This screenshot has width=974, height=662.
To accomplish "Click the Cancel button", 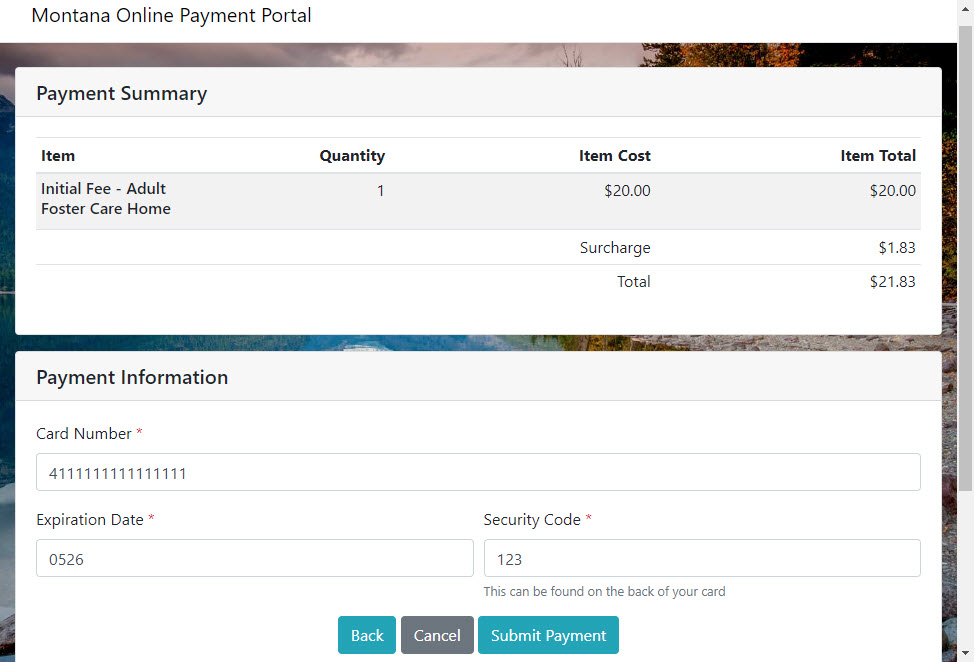I will point(437,635).
